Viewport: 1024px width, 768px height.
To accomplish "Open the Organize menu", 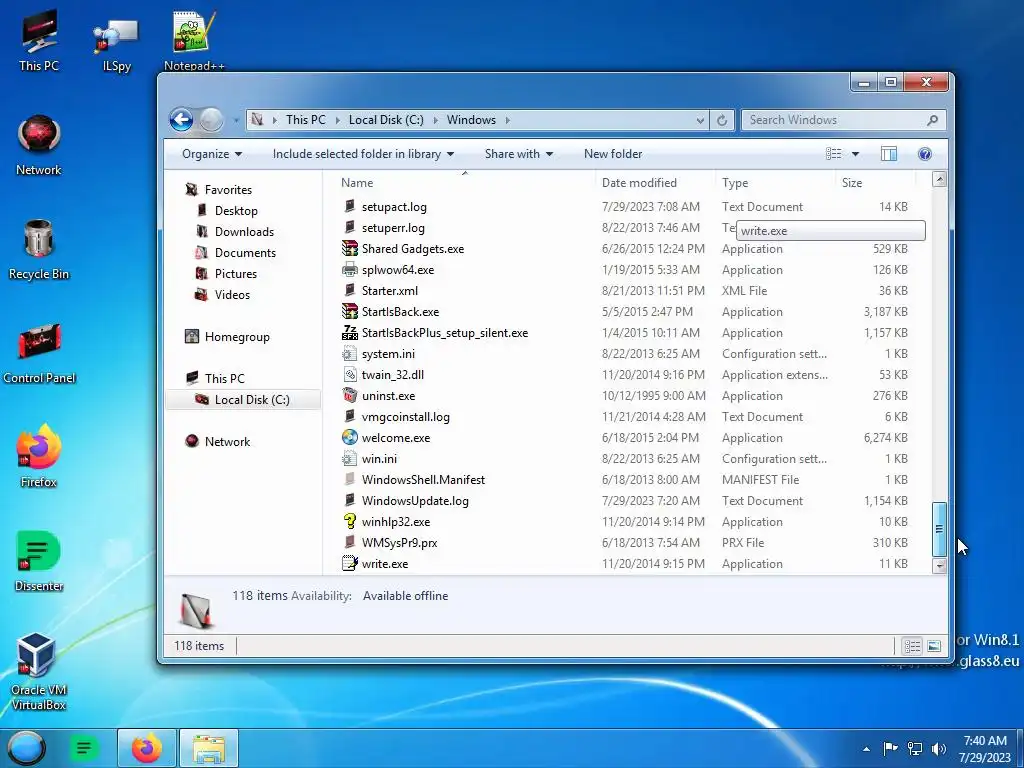I will (x=212, y=154).
